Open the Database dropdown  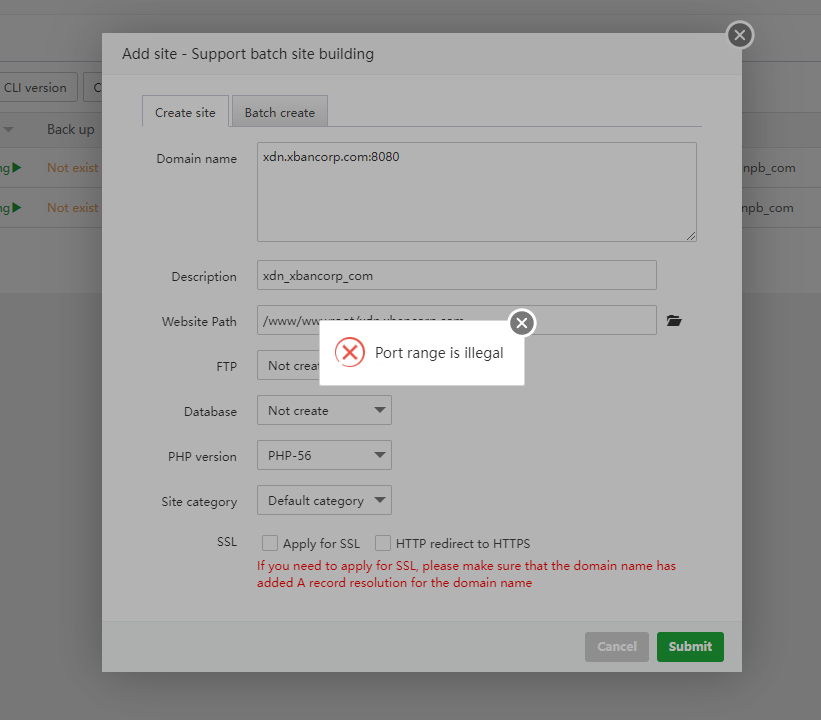click(324, 410)
